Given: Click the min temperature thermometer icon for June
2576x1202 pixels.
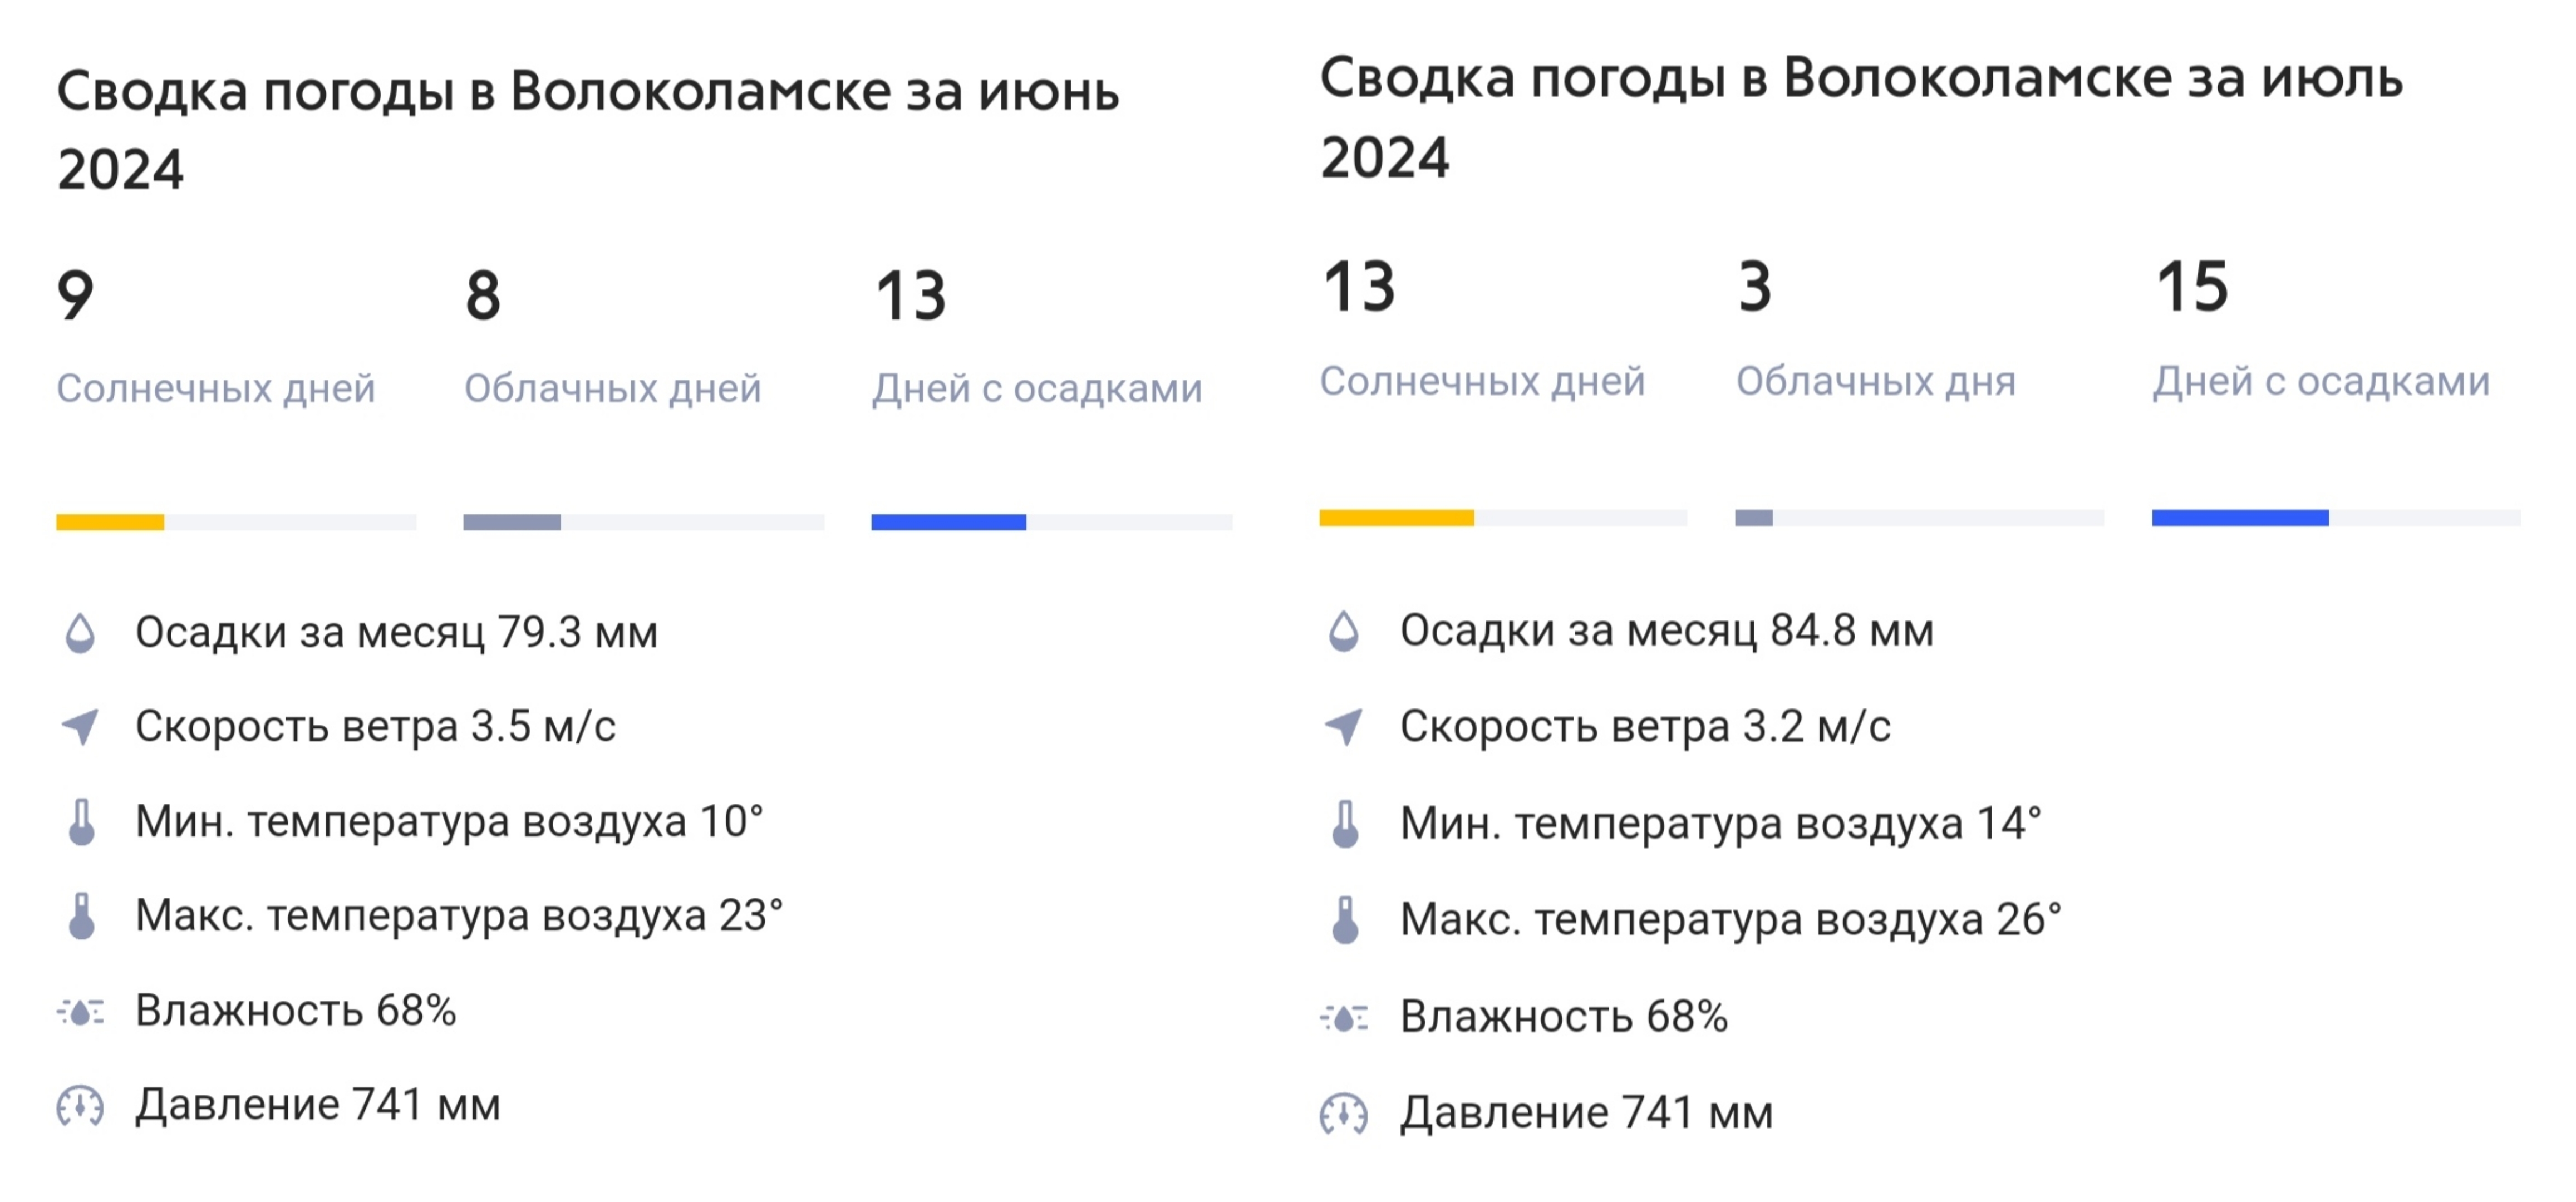Looking at the screenshot, I should pyautogui.click(x=81, y=822).
